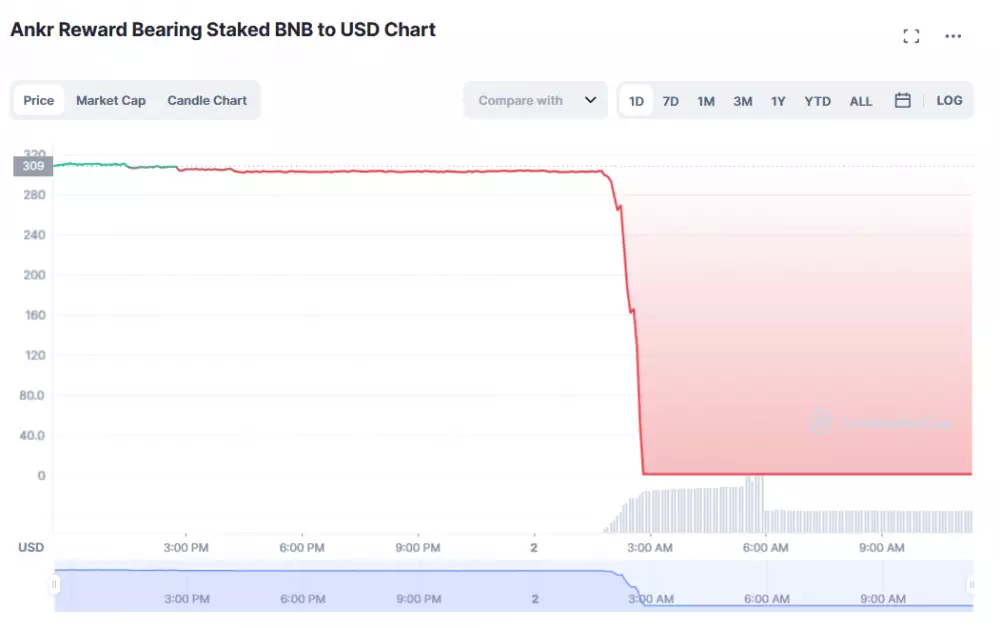Image resolution: width=1000 pixels, height=628 pixels.
Task: Switch to the Market Cap tab
Action: pos(111,100)
